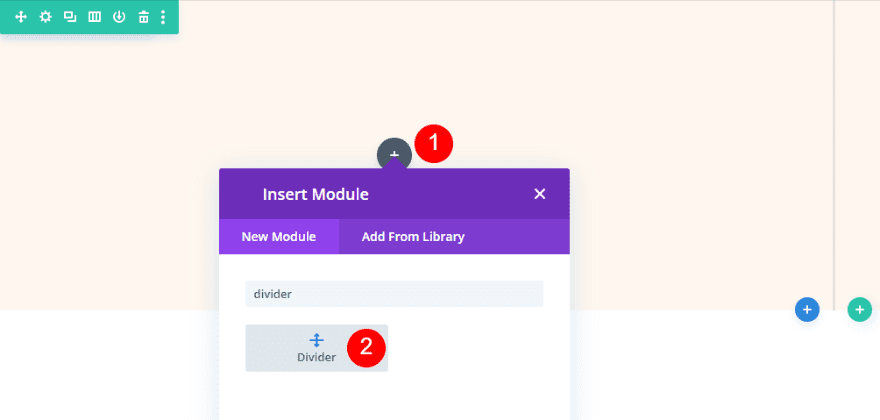The width and height of the screenshot is (880, 420).
Task: Delete the row with trash icon
Action: pyautogui.click(x=143, y=17)
